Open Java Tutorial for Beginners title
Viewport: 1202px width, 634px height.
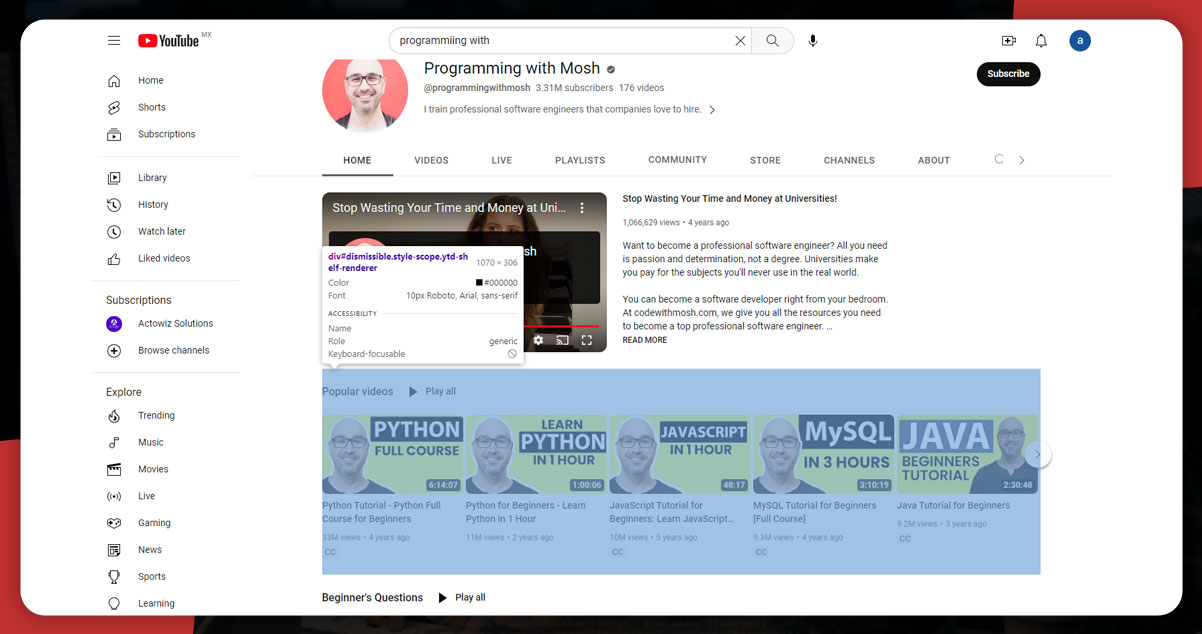[953, 506]
